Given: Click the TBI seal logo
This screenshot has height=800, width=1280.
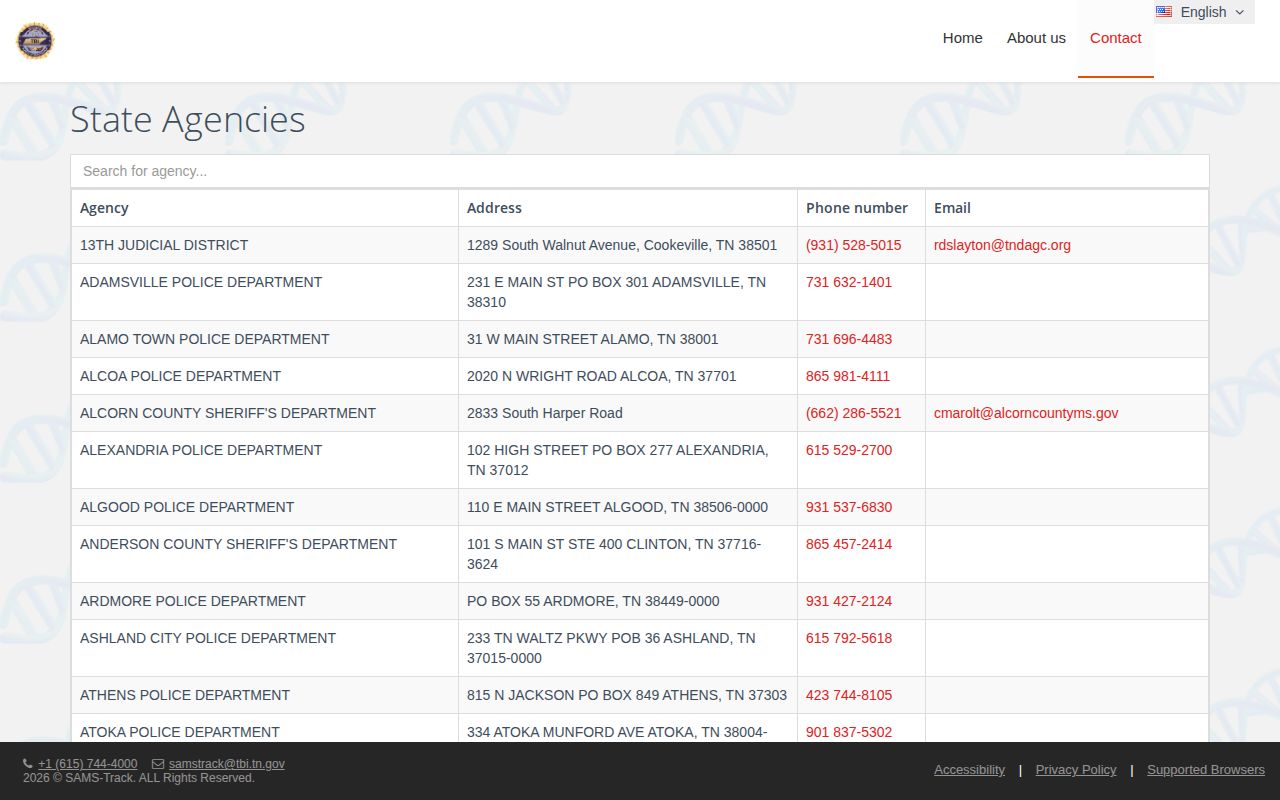Looking at the screenshot, I should click(35, 41).
